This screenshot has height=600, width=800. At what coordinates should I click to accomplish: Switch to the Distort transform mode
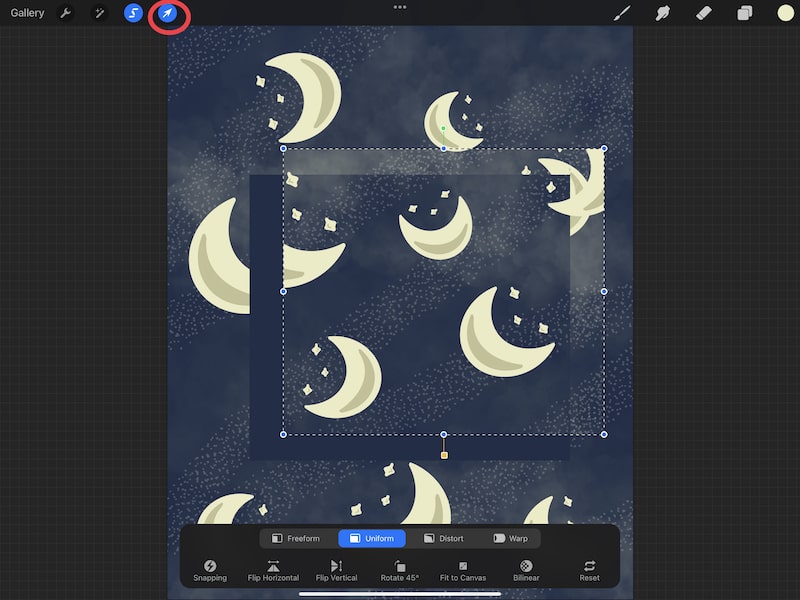443,538
